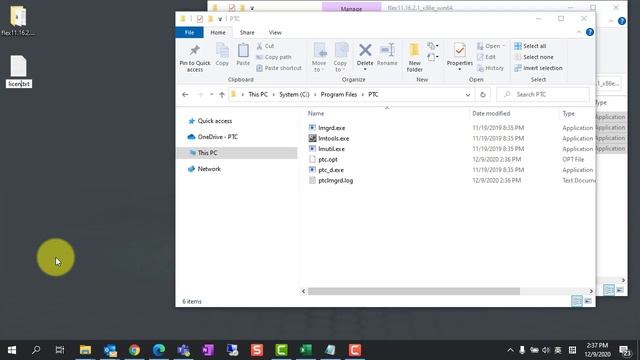The width and height of the screenshot is (640, 360).
Task: Click Invert selection
Action: [x=538, y=68]
